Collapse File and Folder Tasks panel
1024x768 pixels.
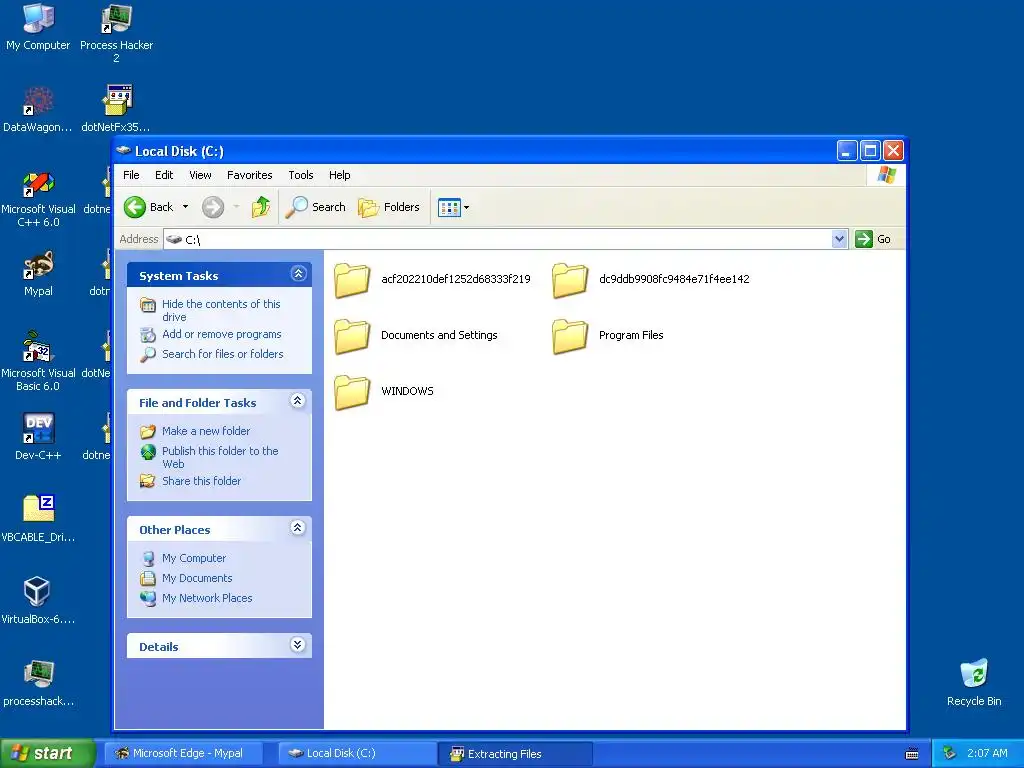click(298, 401)
